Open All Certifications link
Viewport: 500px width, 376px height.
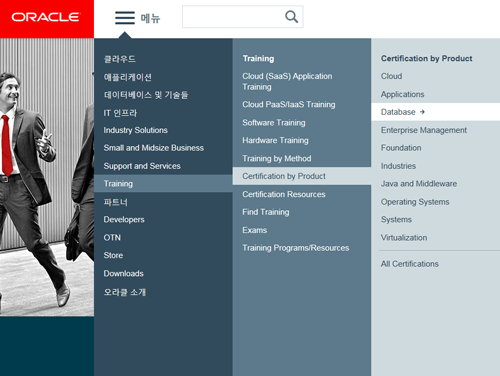410,264
